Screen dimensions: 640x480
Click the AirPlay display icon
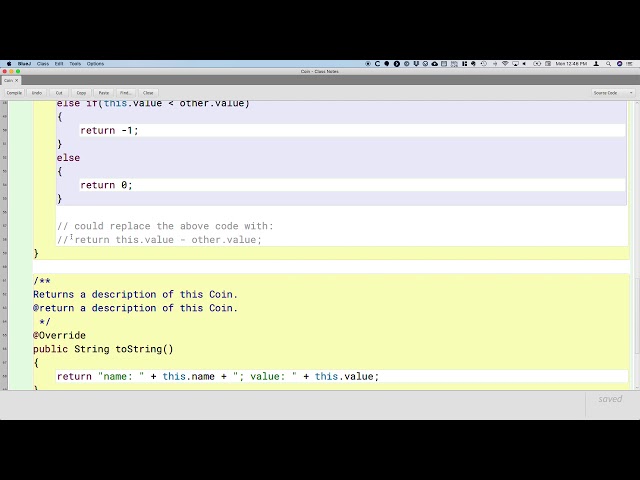click(x=515, y=64)
